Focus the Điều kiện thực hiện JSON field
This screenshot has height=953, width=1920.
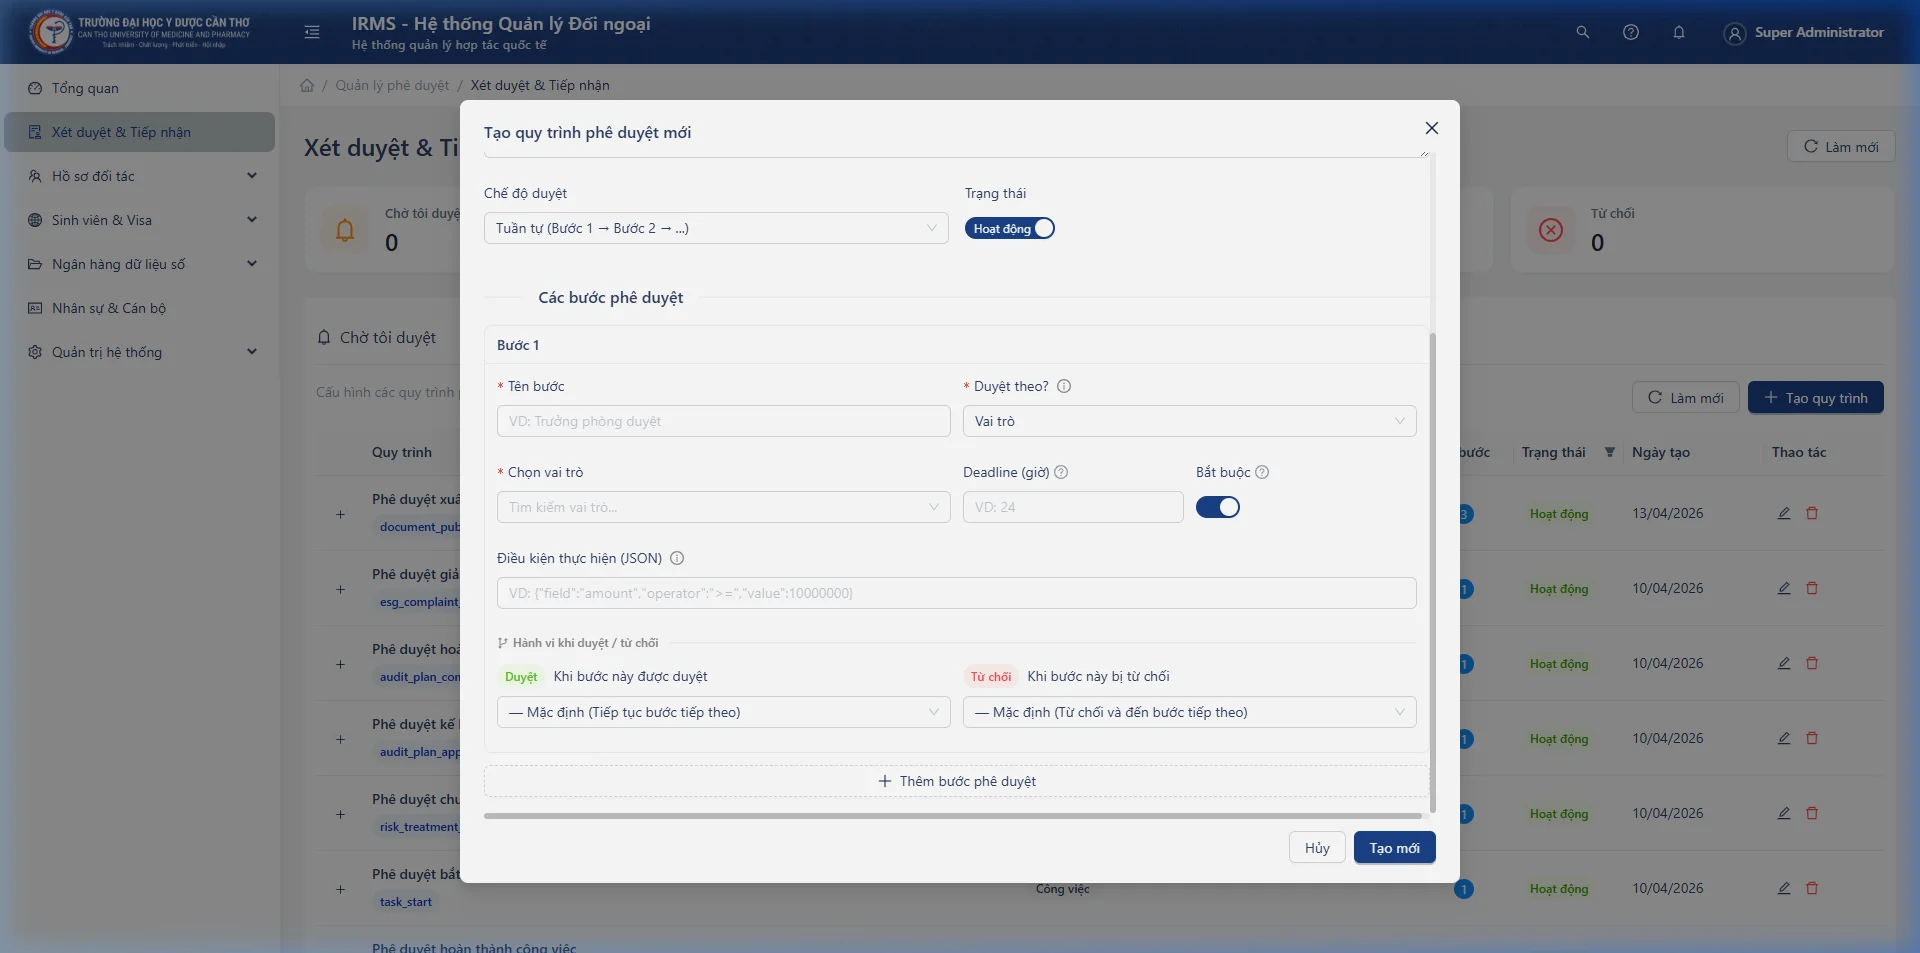957,593
